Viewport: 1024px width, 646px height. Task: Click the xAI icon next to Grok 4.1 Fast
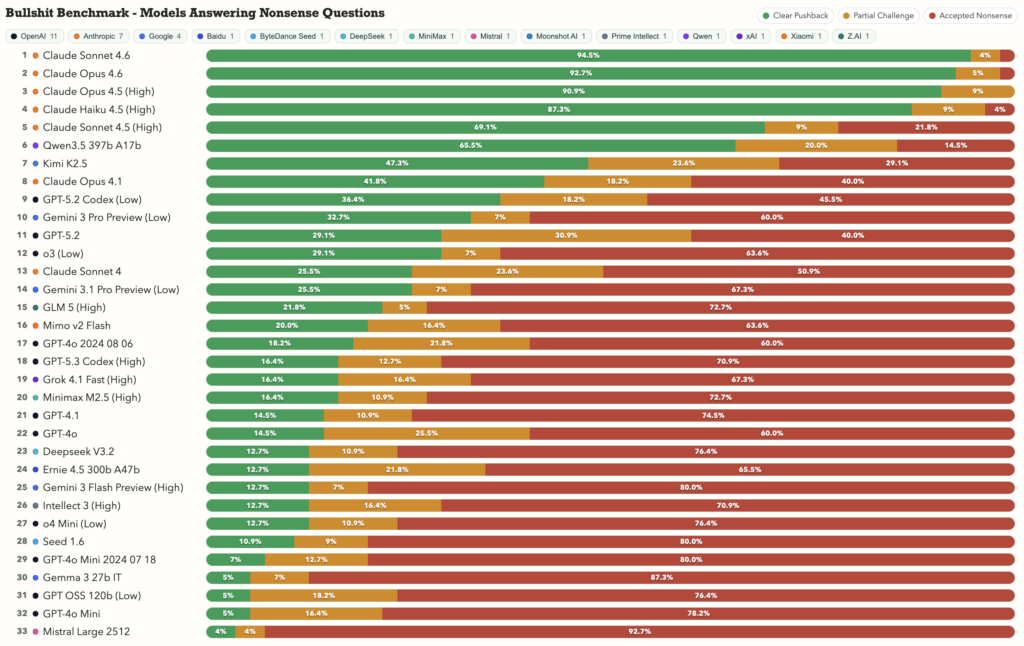pos(37,379)
